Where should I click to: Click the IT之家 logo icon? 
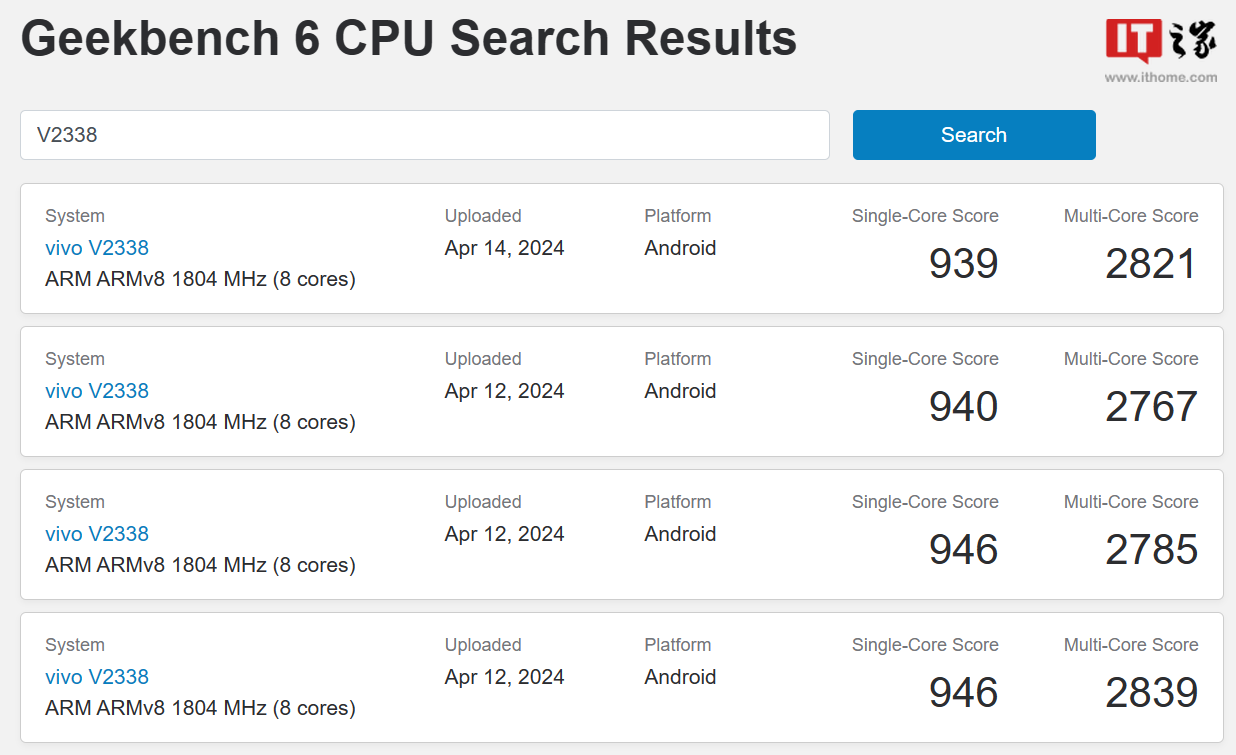click(x=1160, y=42)
